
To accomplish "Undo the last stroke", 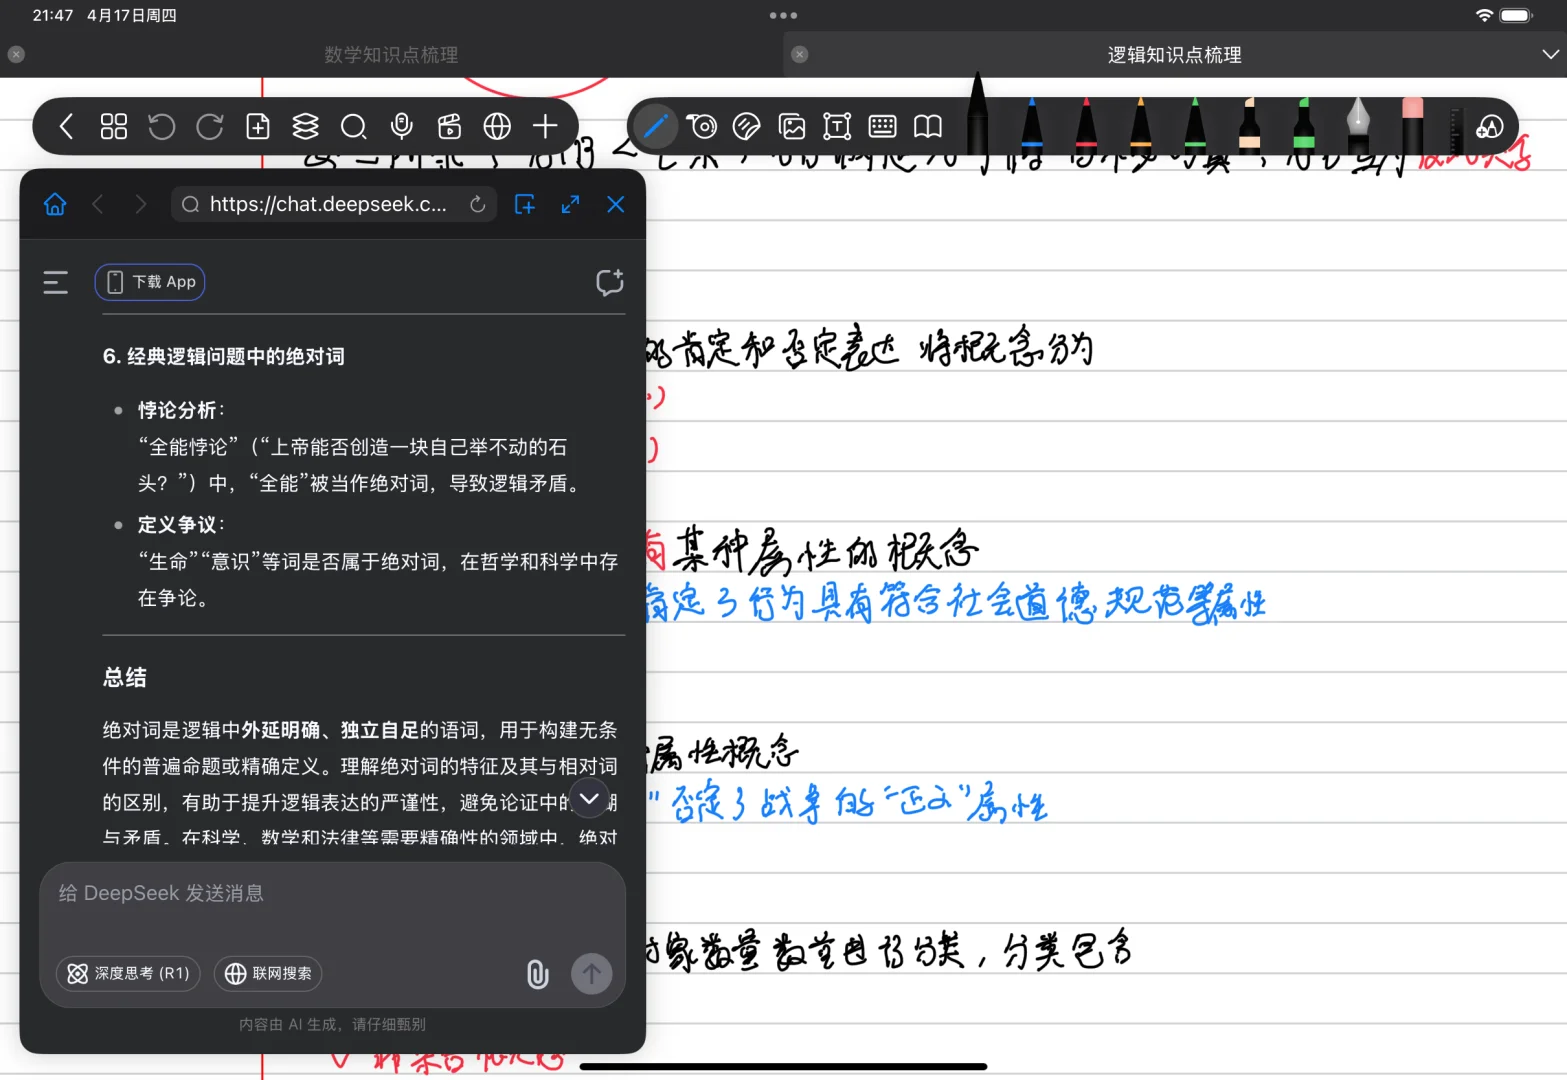I will [161, 126].
